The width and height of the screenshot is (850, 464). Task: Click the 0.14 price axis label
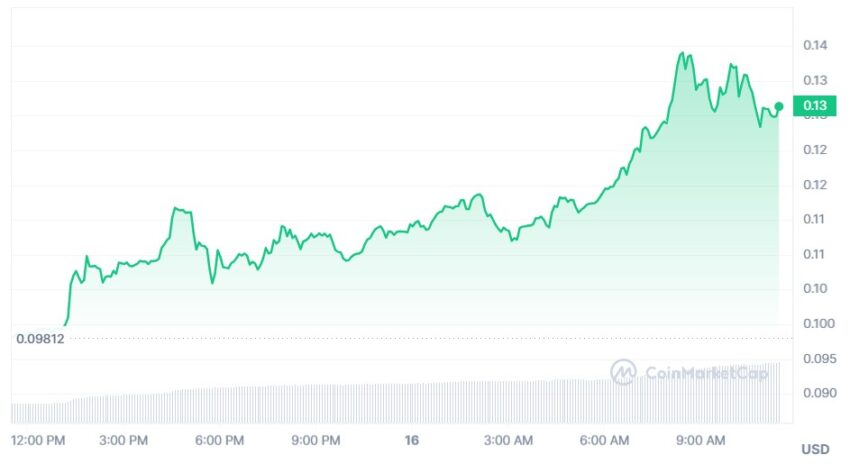point(815,45)
